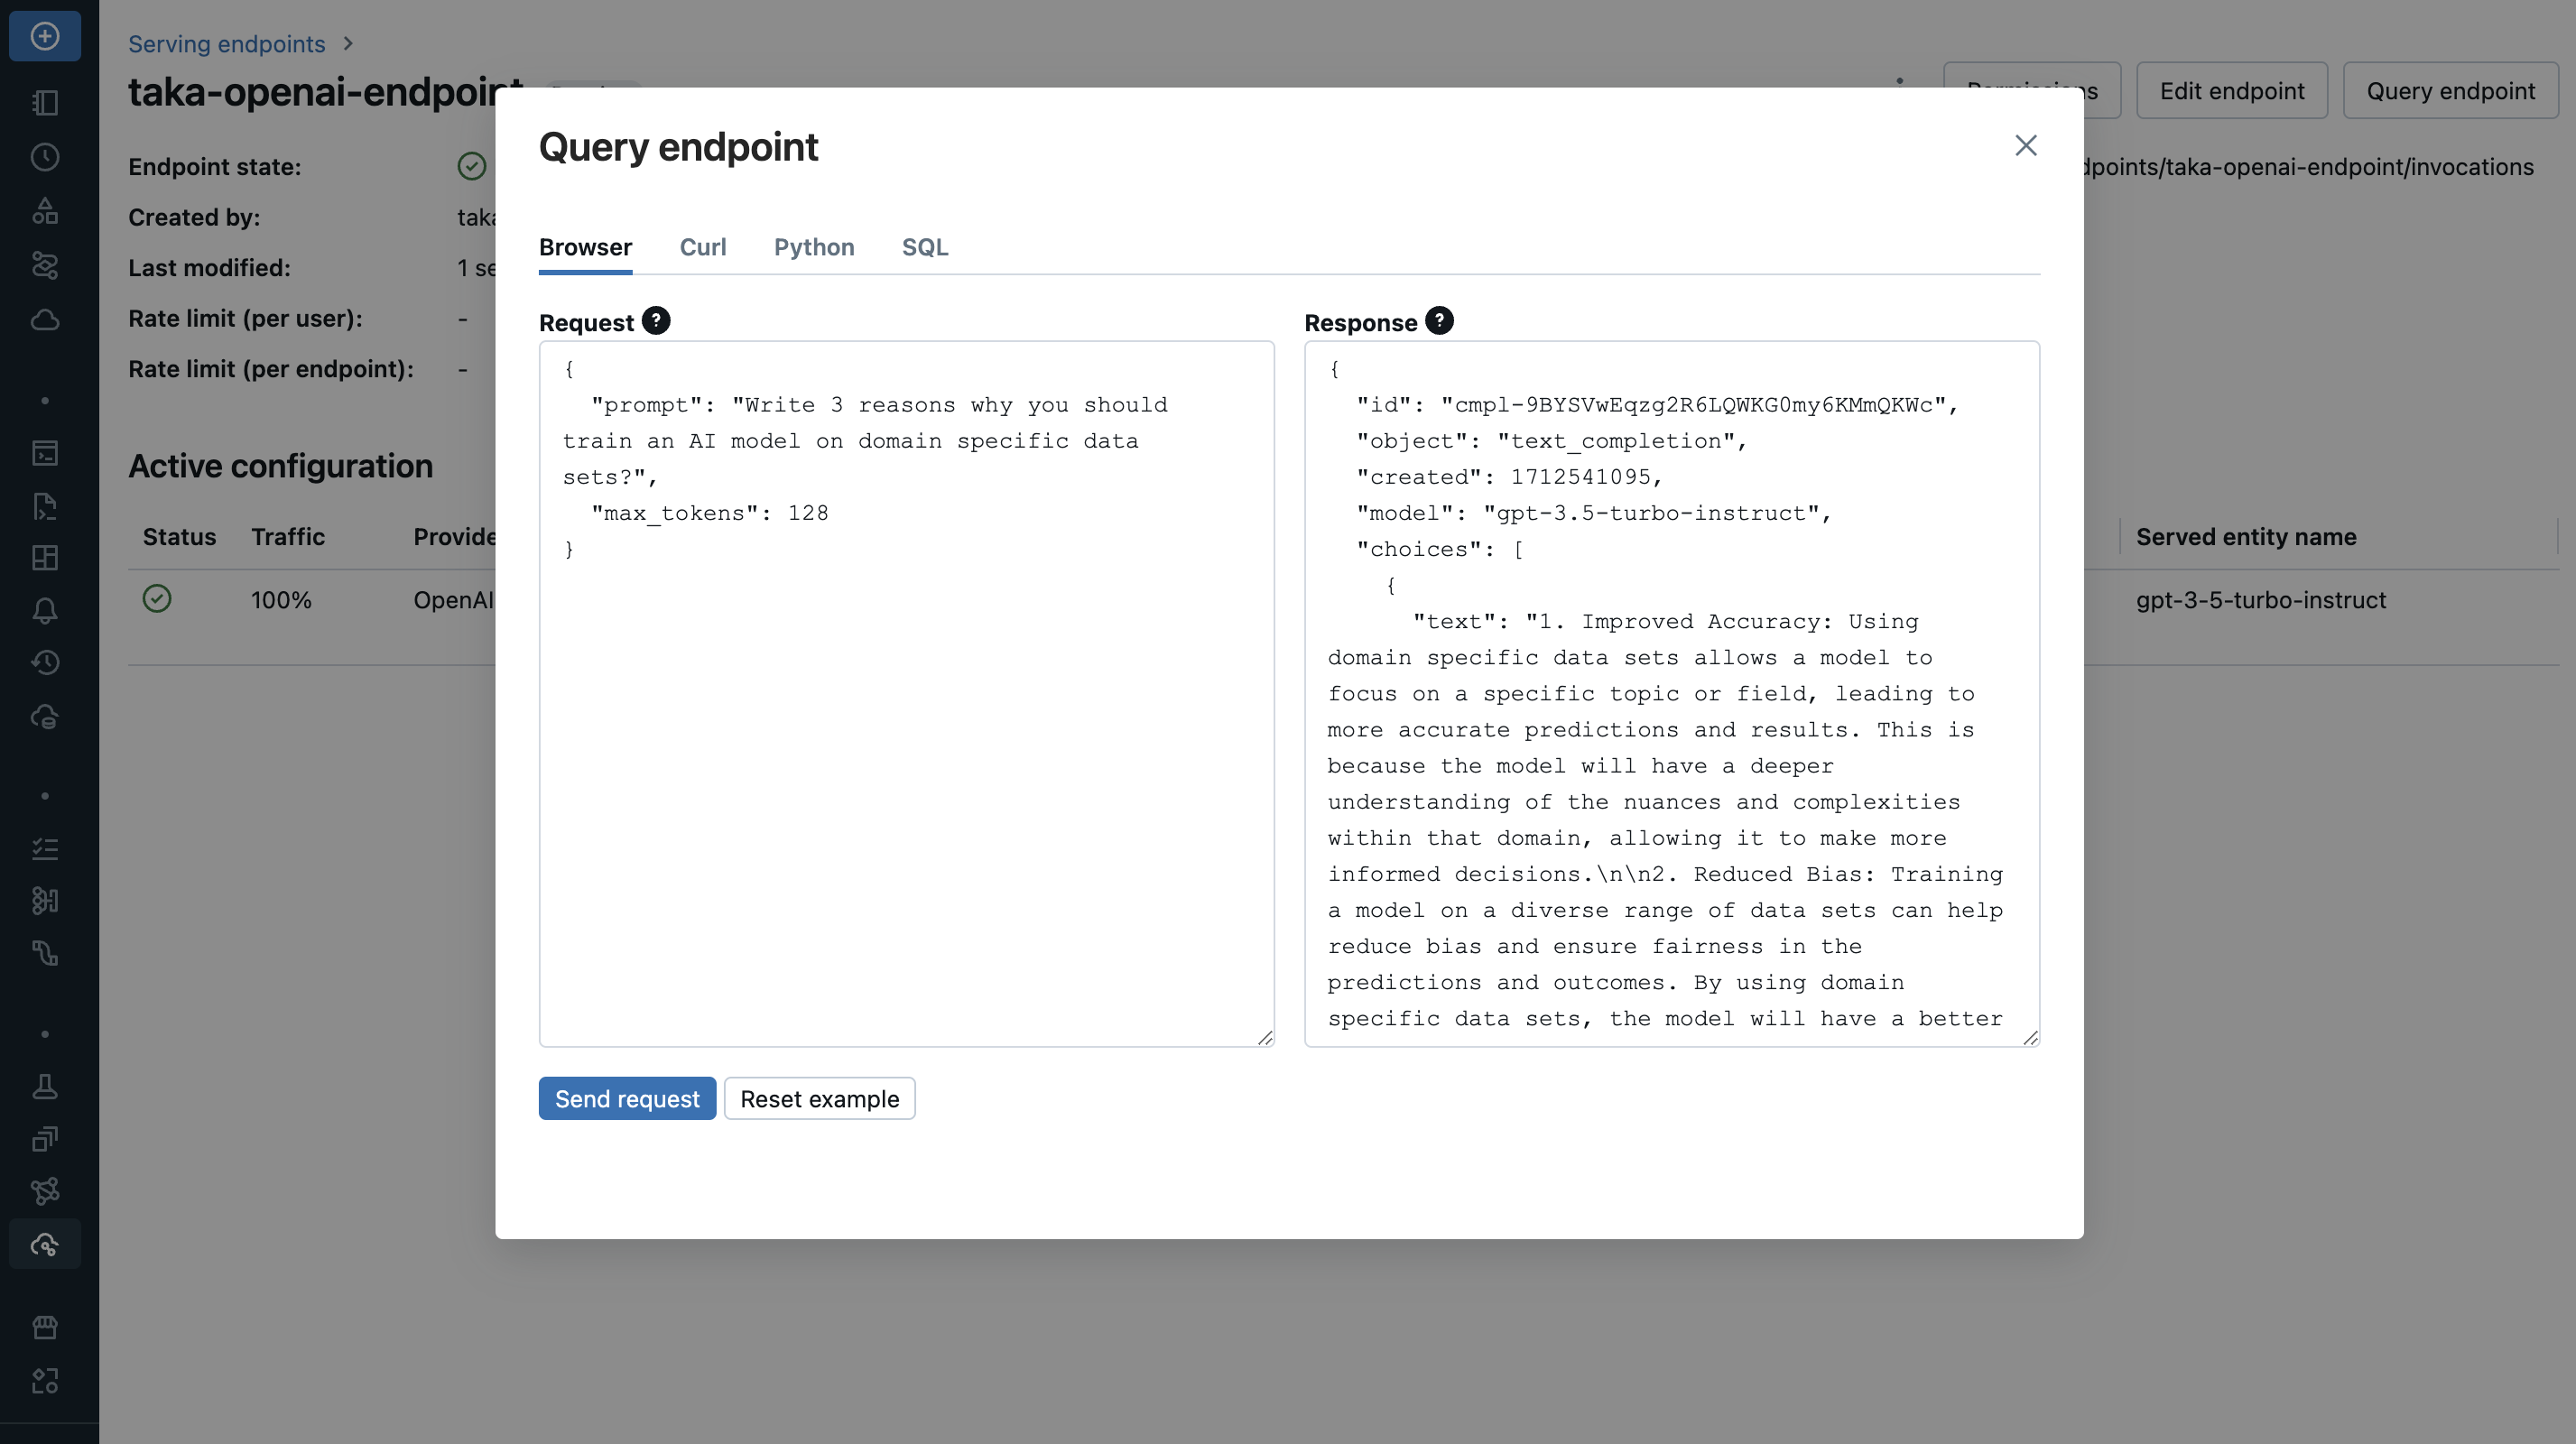Open Catalog shapes icon in sidebar
This screenshot has height=1444, width=2576.
pos(45,211)
